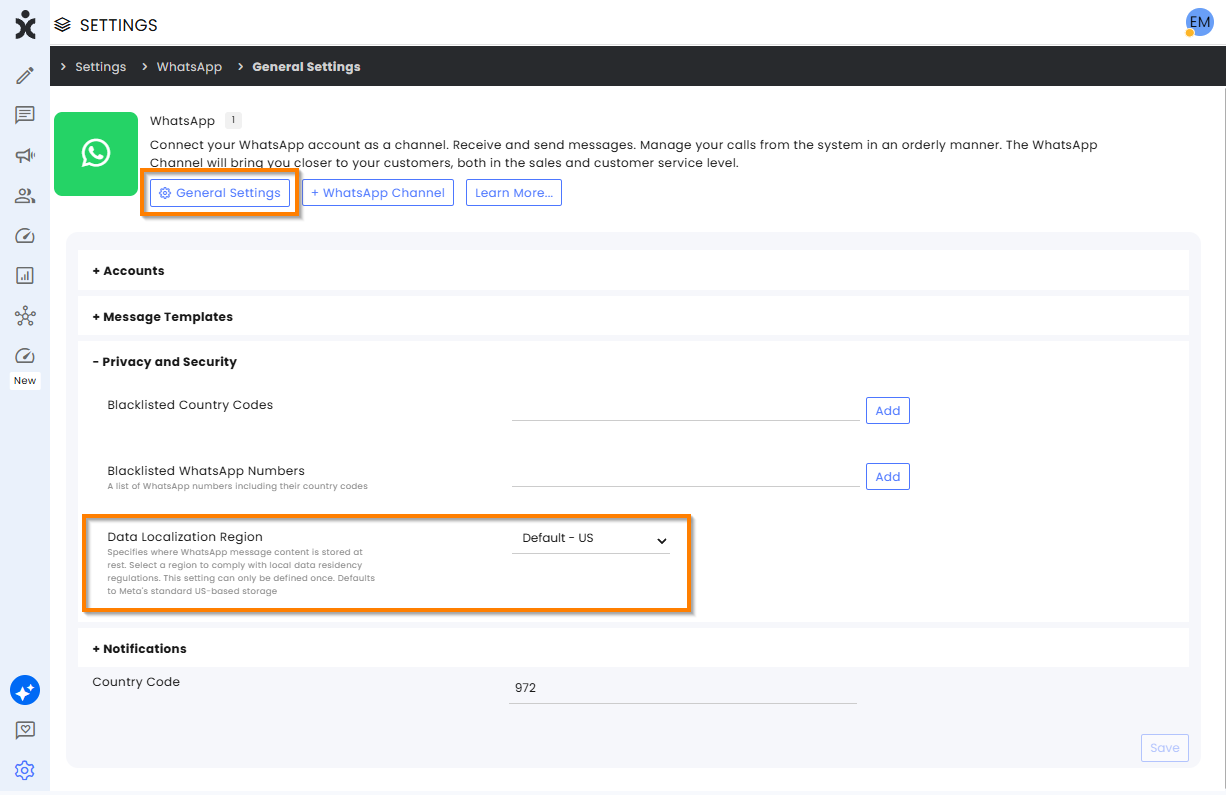
Task: Open the heart feedback chat icon
Action: click(25, 731)
